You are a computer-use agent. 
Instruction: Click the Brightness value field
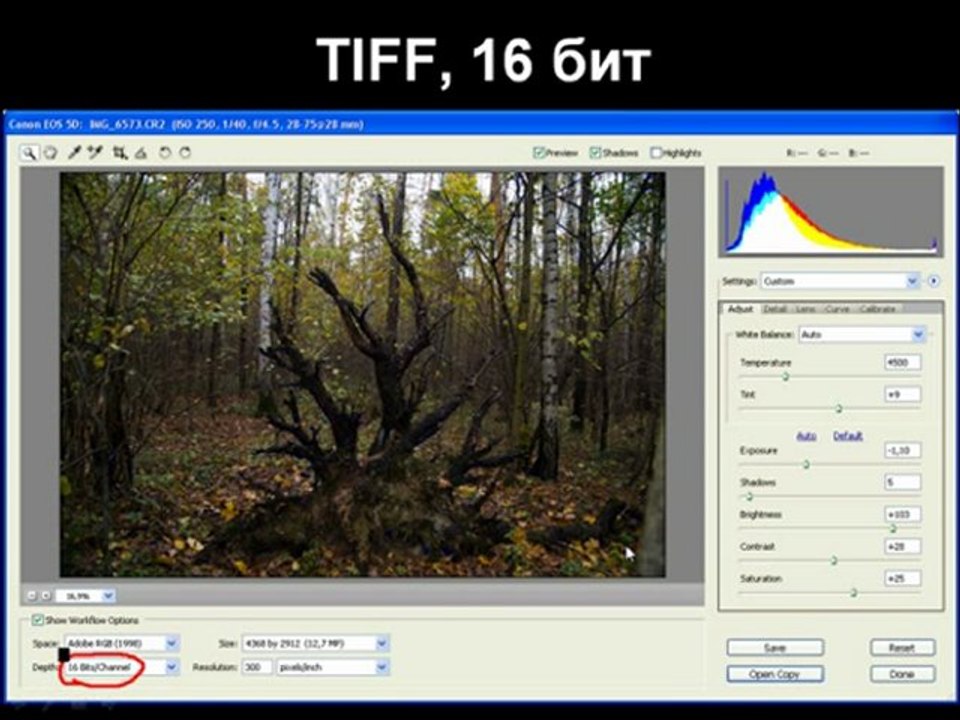902,514
